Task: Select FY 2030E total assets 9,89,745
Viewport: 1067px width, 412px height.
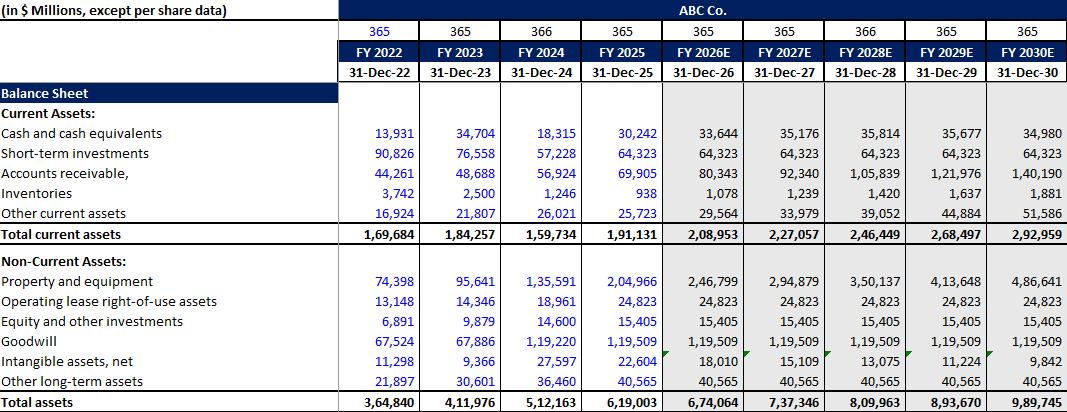Action: point(1037,402)
